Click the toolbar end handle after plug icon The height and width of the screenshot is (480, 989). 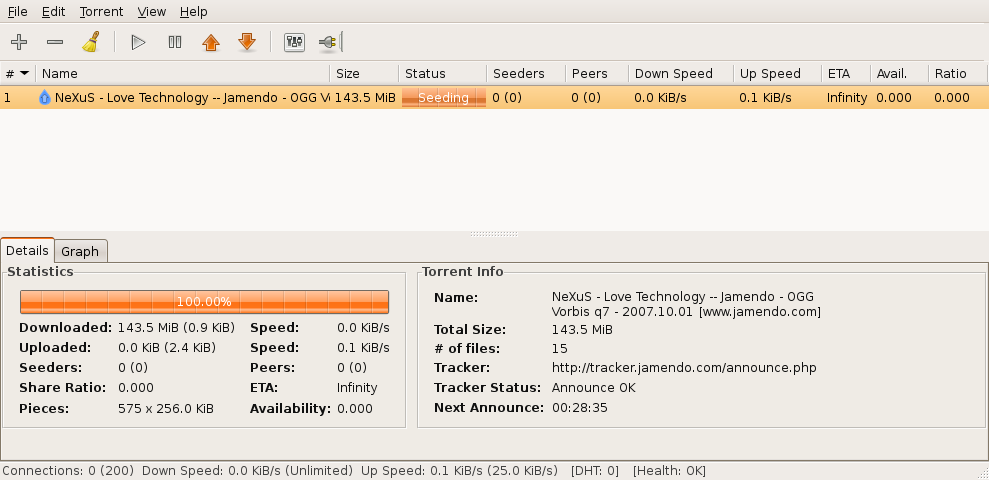coord(341,42)
